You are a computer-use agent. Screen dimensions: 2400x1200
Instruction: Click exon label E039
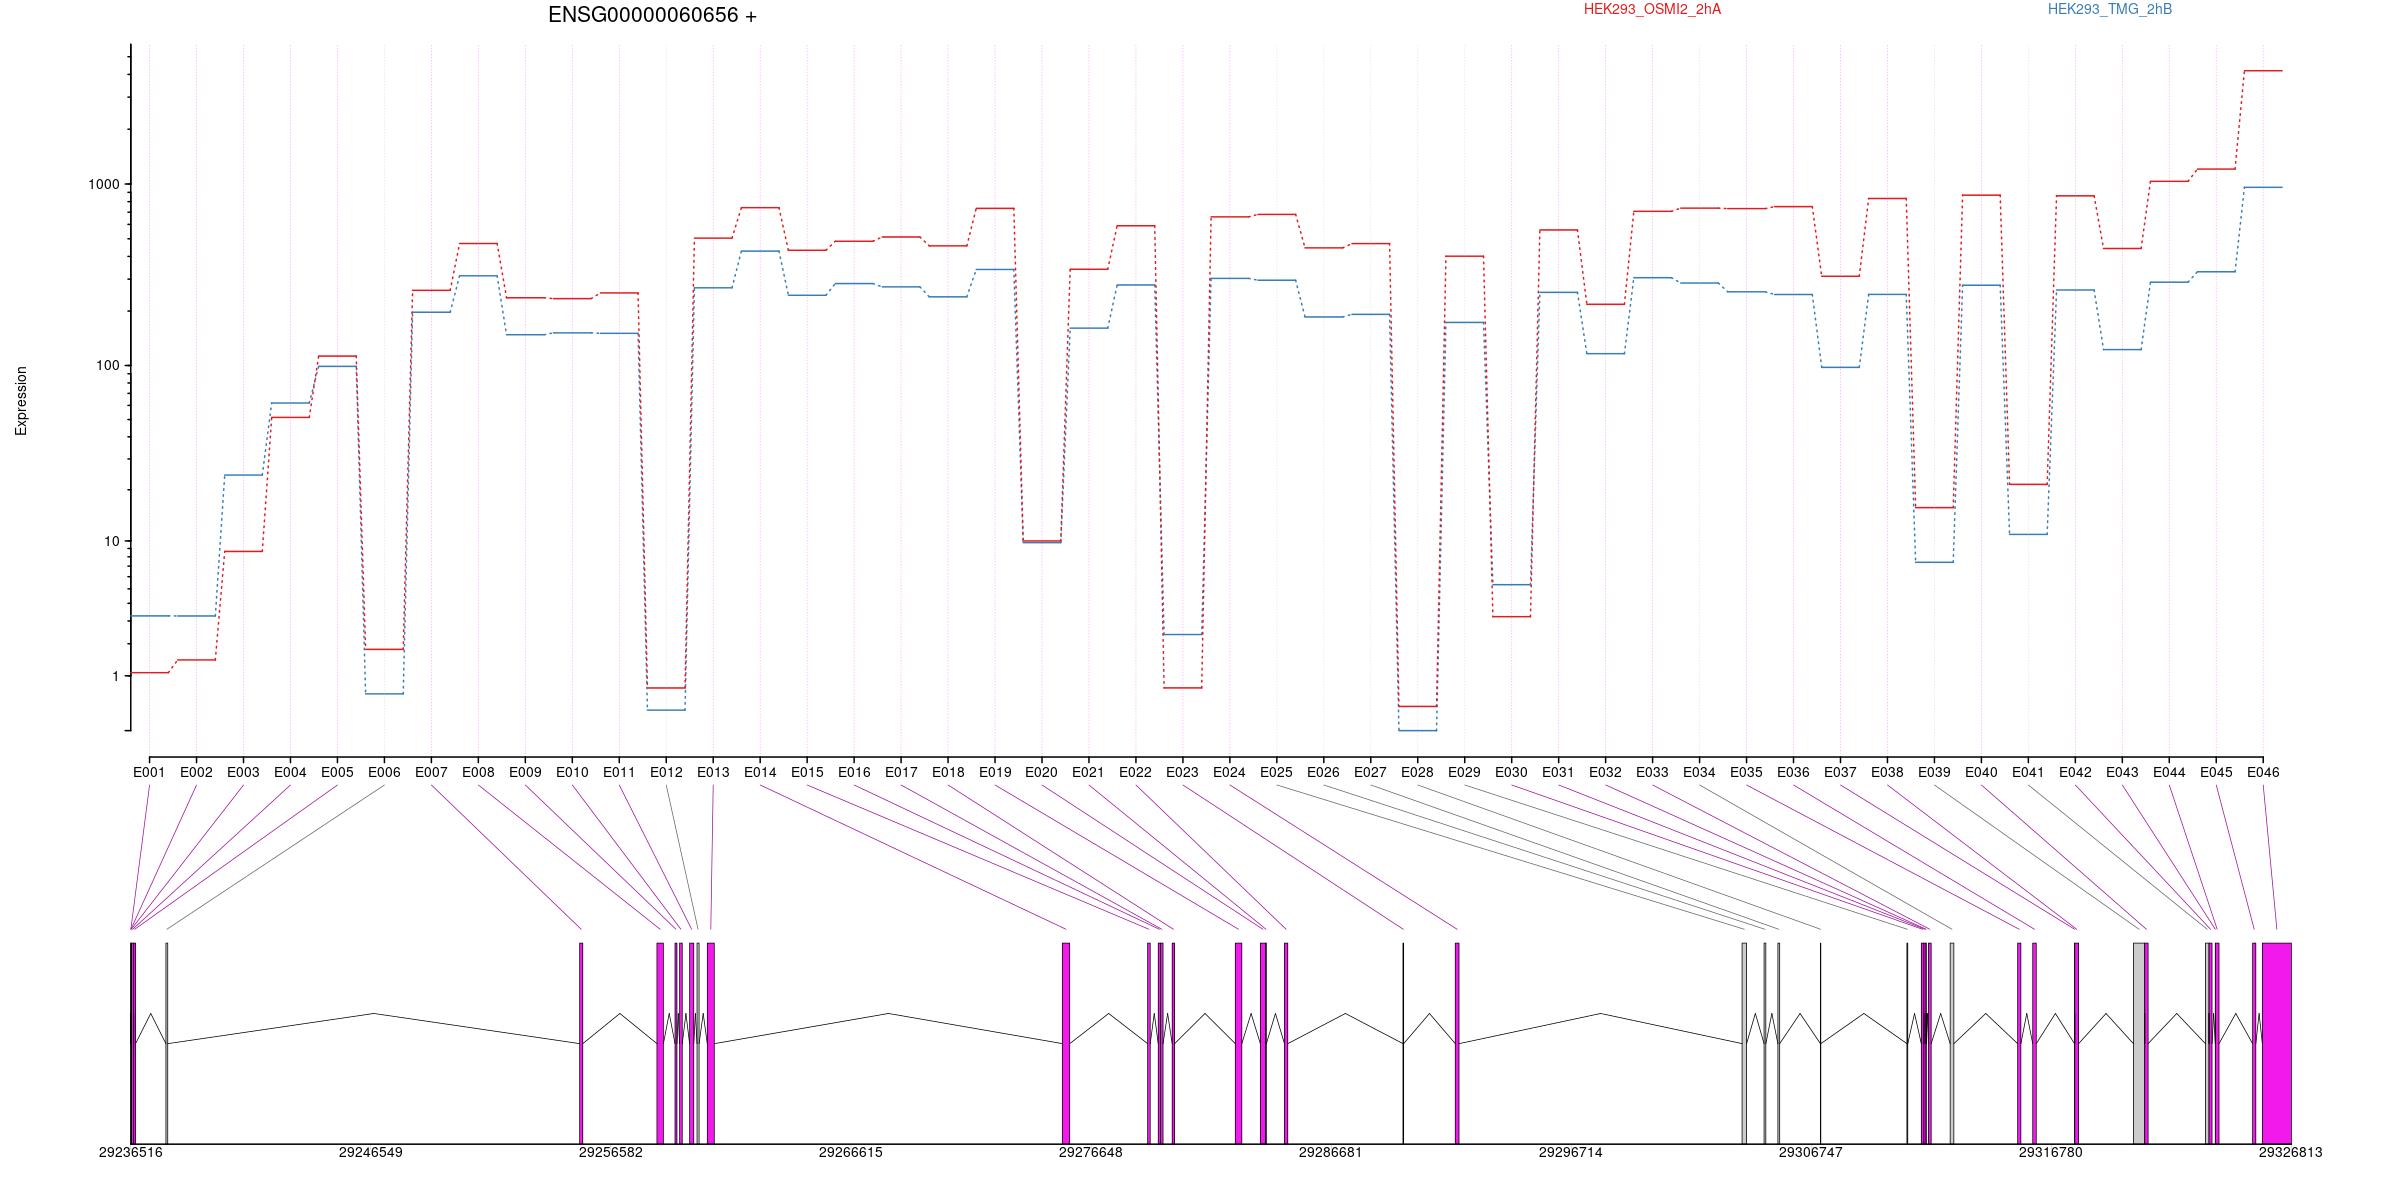click(x=1934, y=772)
